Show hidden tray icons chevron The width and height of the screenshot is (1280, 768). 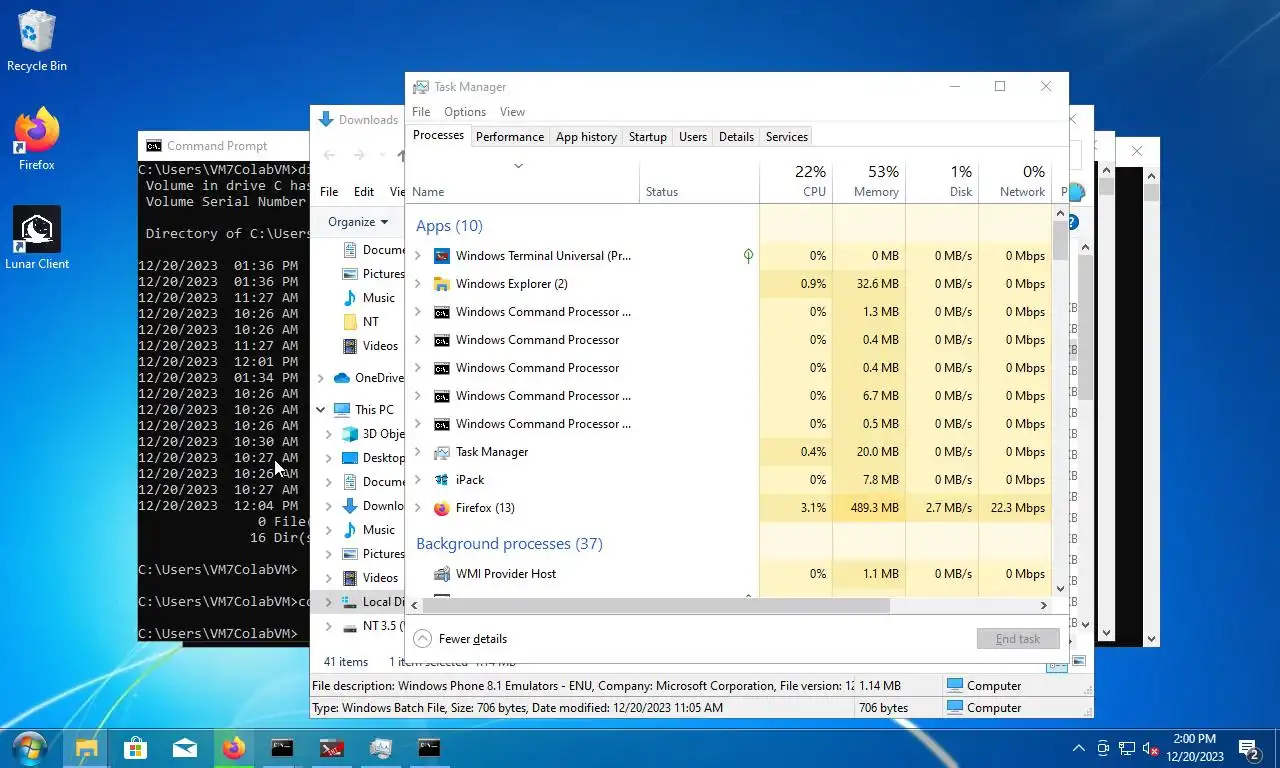pos(1078,748)
